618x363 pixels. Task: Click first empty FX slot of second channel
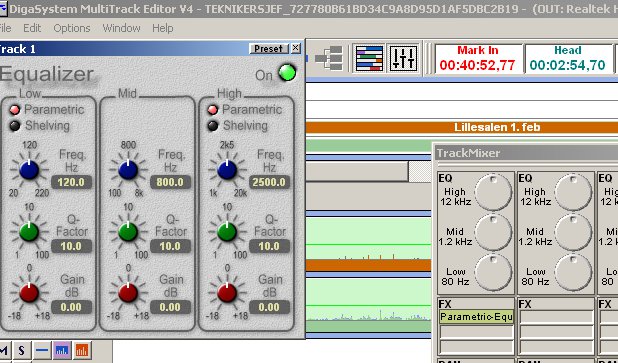coord(556,316)
